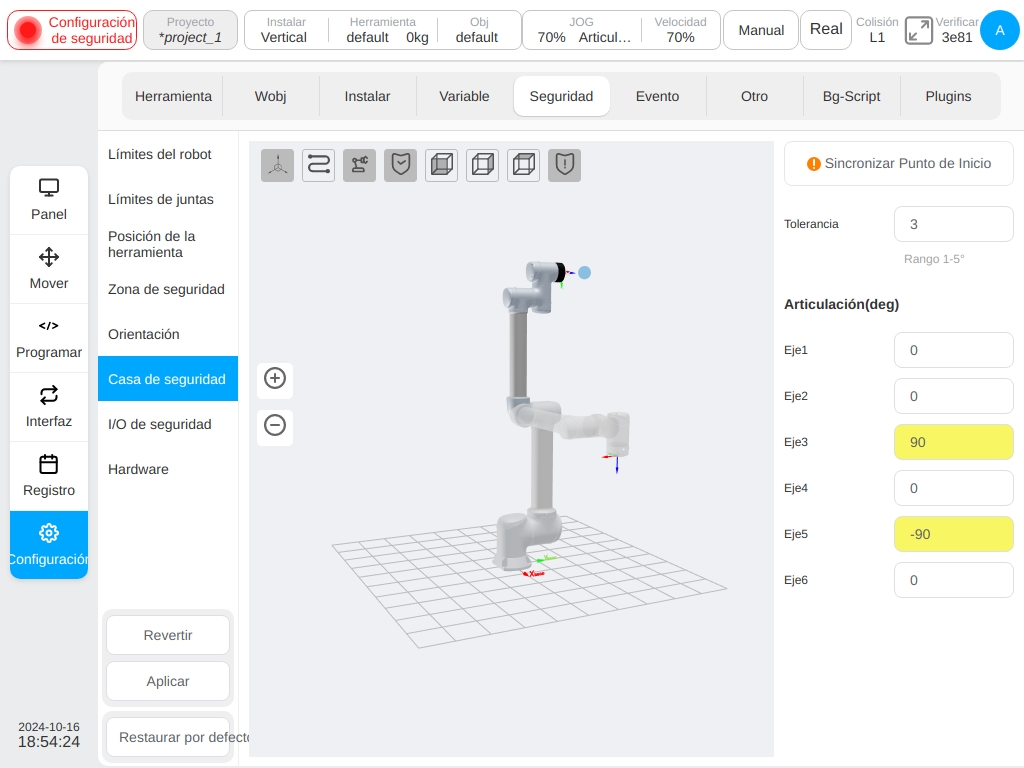Click the fullscreen expand arrows icon
This screenshot has height=768, width=1024.
point(918,30)
